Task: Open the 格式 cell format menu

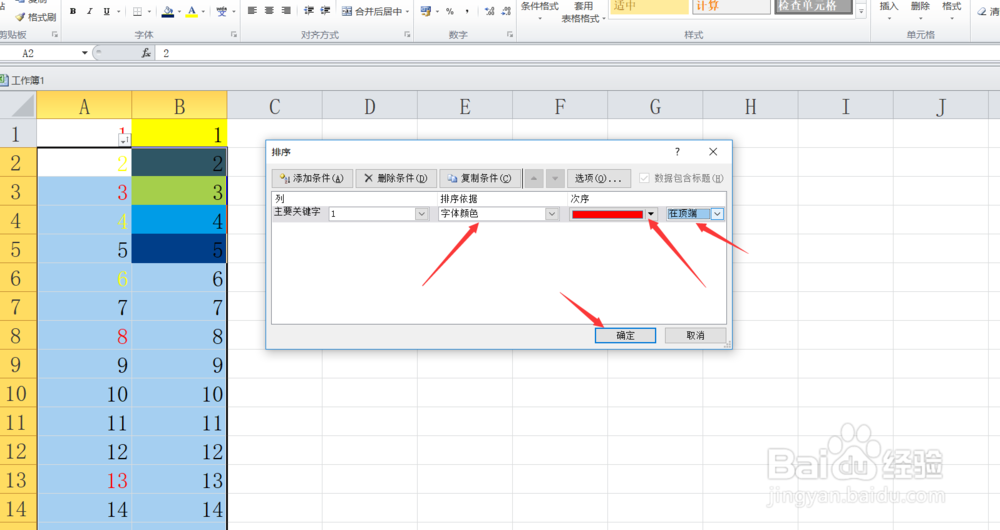Action: coord(952,10)
